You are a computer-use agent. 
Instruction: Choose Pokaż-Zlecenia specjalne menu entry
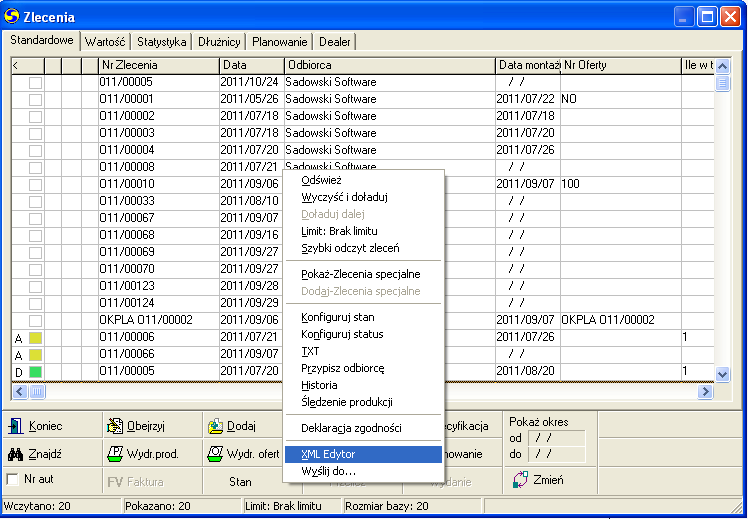pos(363,274)
